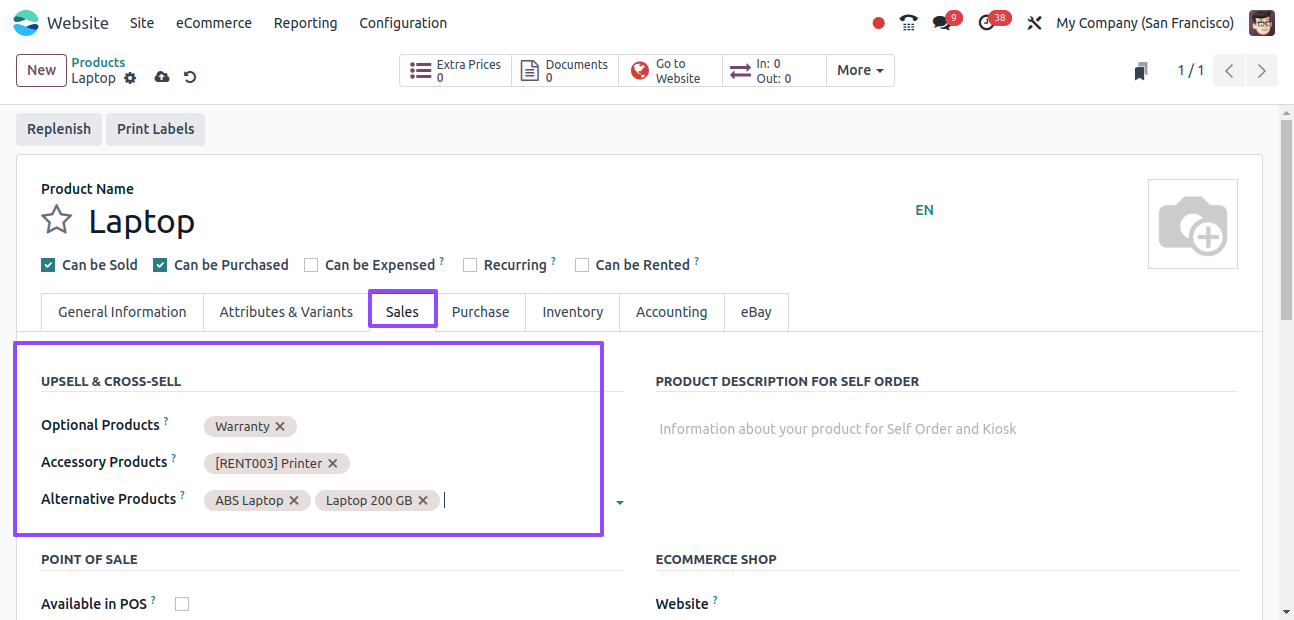Open the Reporting menu

pyautogui.click(x=306, y=23)
